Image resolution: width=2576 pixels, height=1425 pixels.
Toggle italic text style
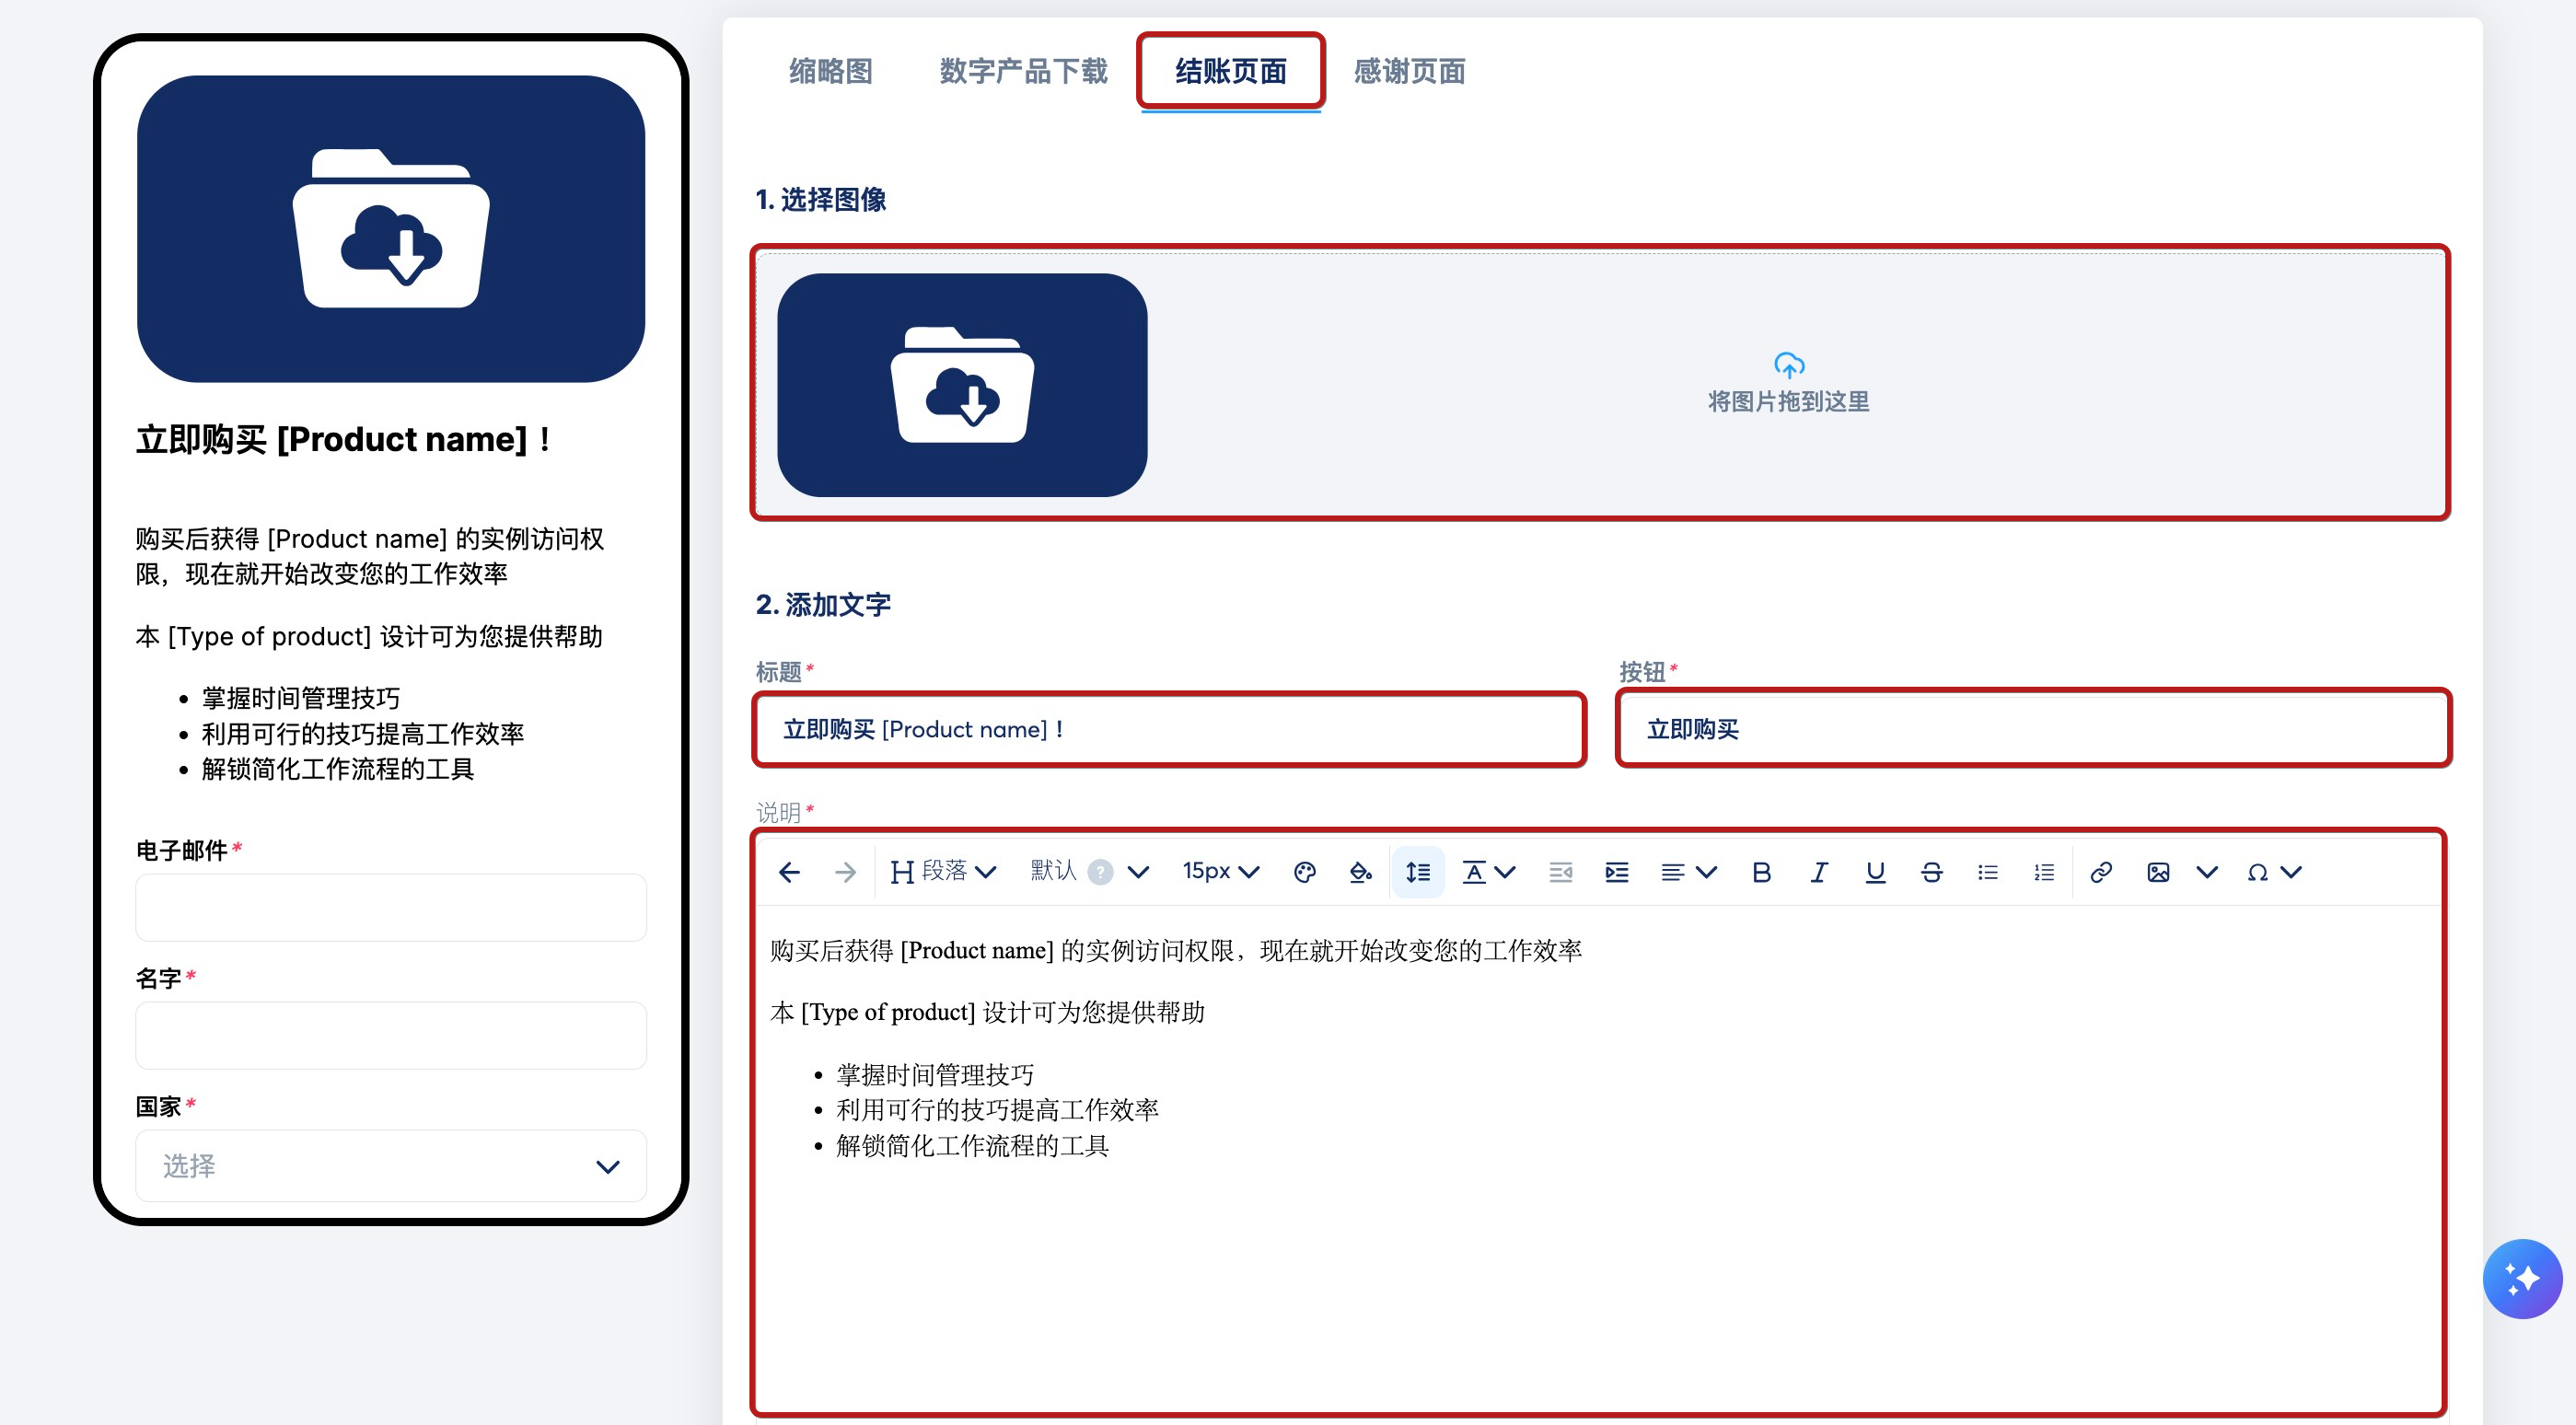point(1818,872)
